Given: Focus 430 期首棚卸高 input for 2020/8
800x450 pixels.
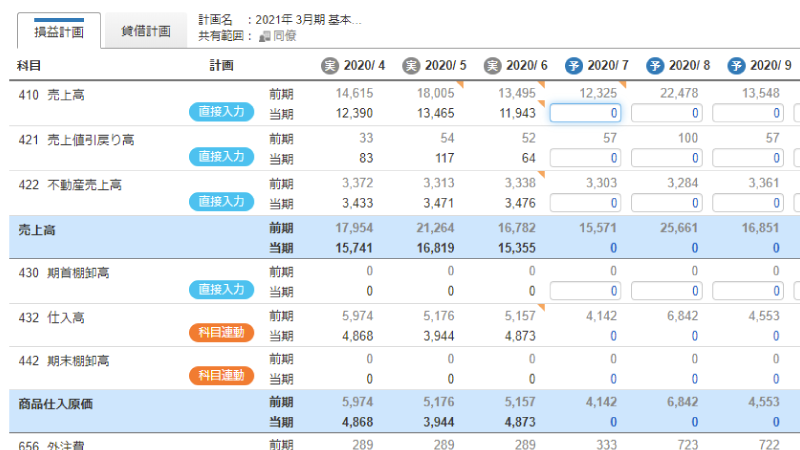Looking at the screenshot, I should tap(667, 291).
